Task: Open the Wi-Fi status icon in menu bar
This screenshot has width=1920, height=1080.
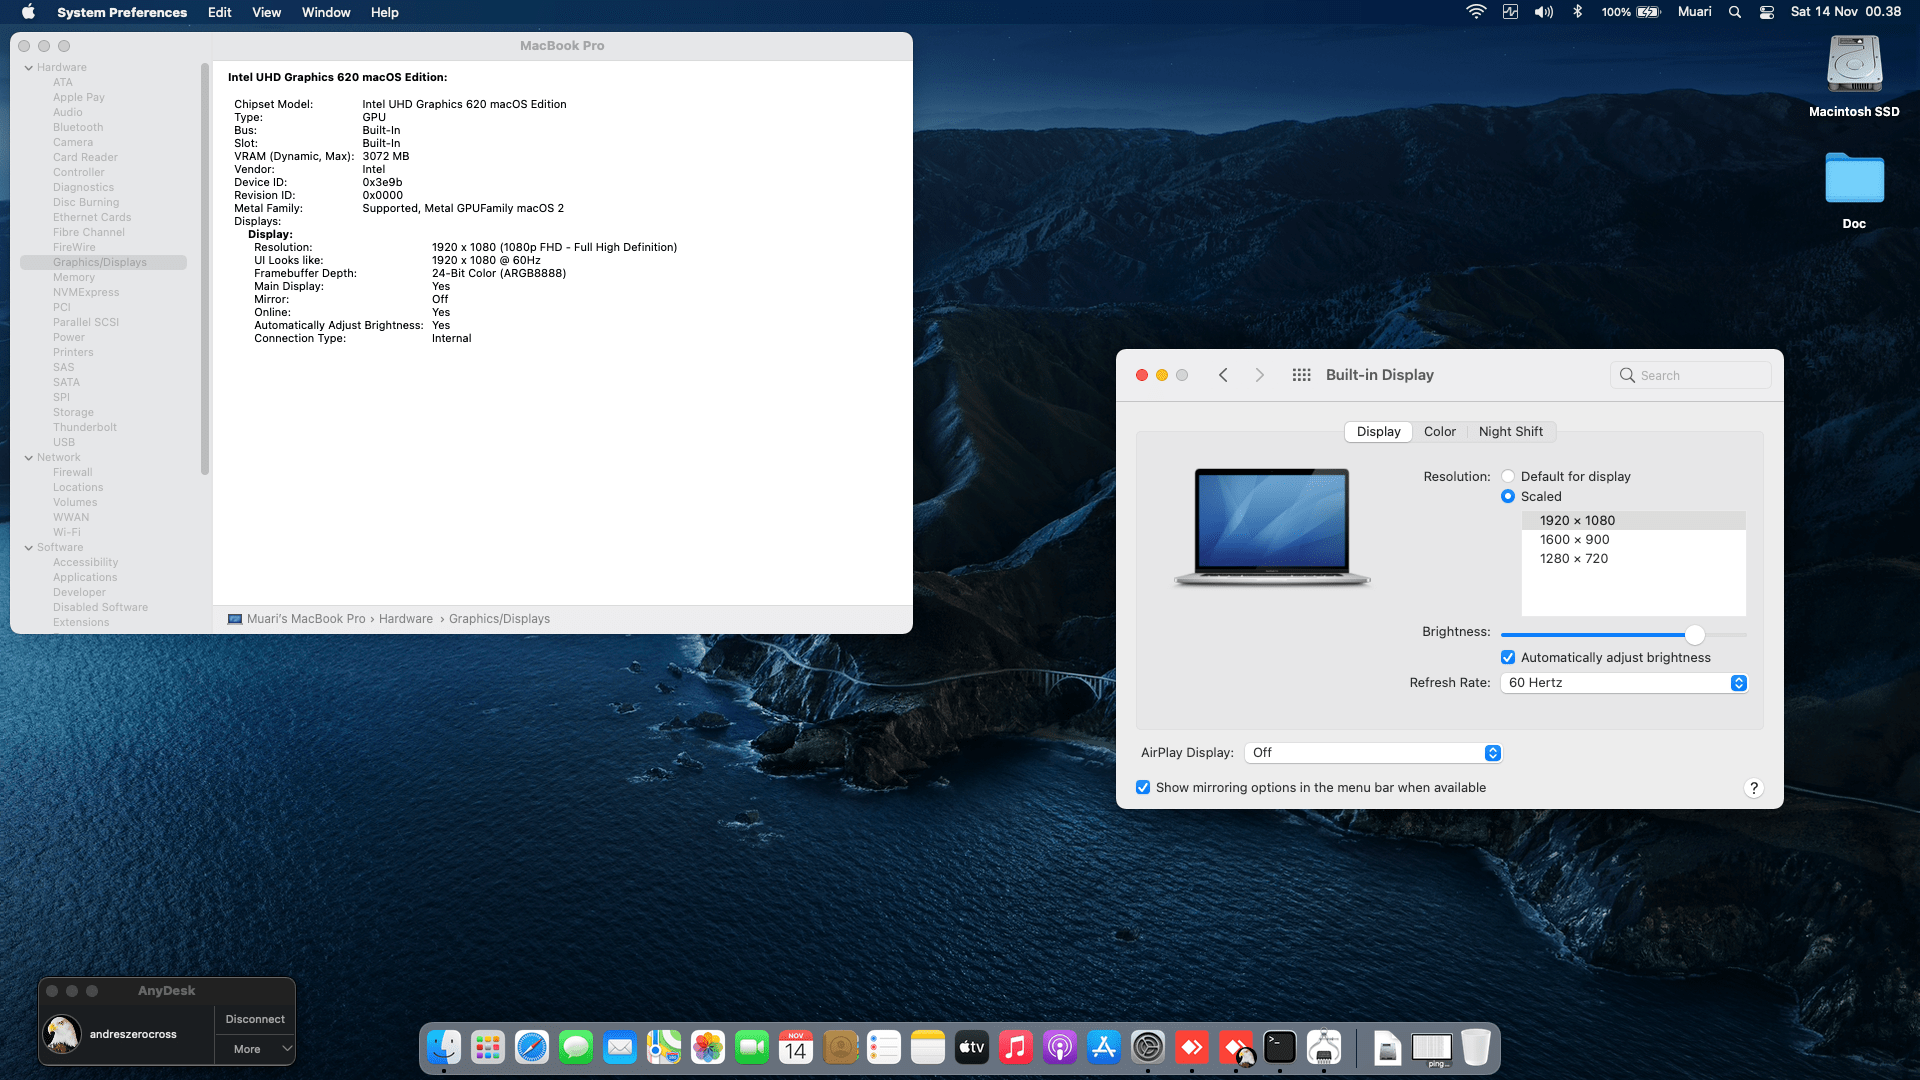Action: pos(1475,12)
